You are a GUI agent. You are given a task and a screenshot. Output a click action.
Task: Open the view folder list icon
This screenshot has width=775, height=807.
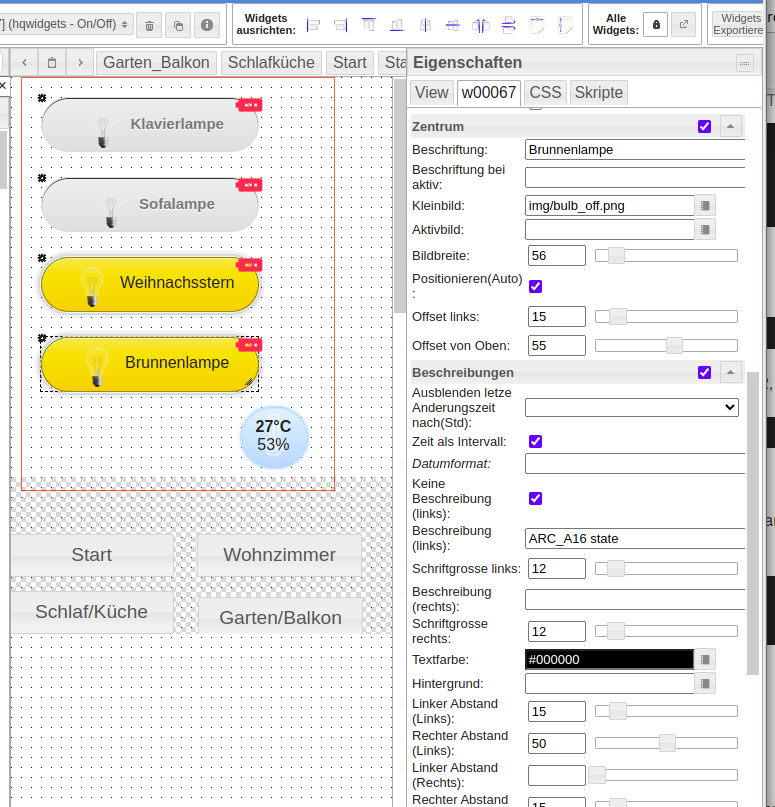(x=52, y=63)
